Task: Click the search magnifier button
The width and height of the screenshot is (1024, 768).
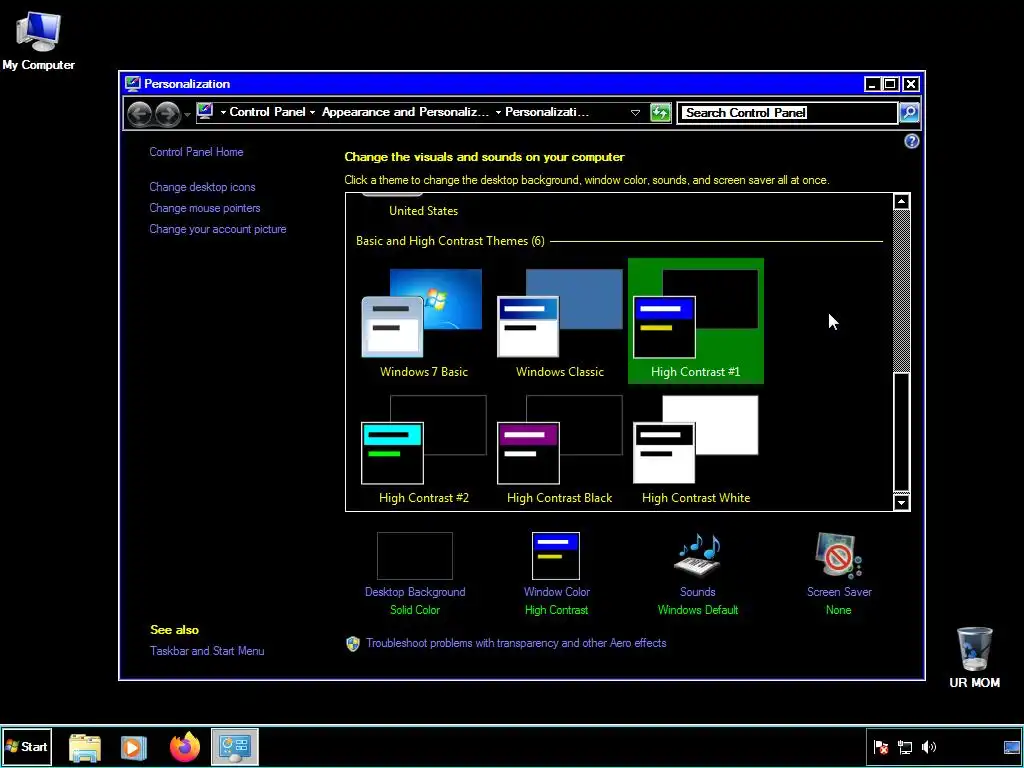Action: [x=908, y=112]
